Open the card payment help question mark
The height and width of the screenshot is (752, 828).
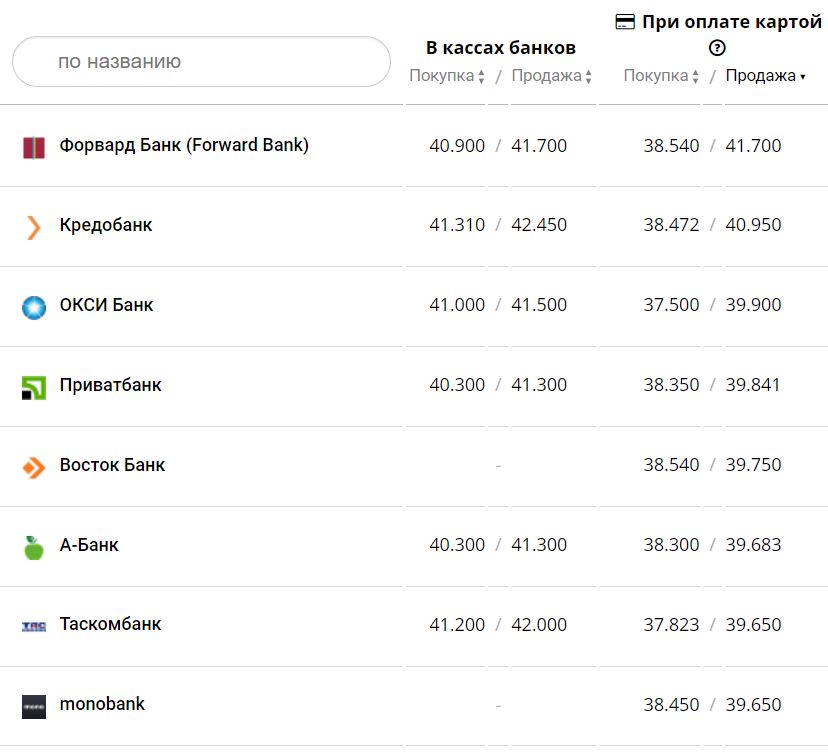pos(717,48)
